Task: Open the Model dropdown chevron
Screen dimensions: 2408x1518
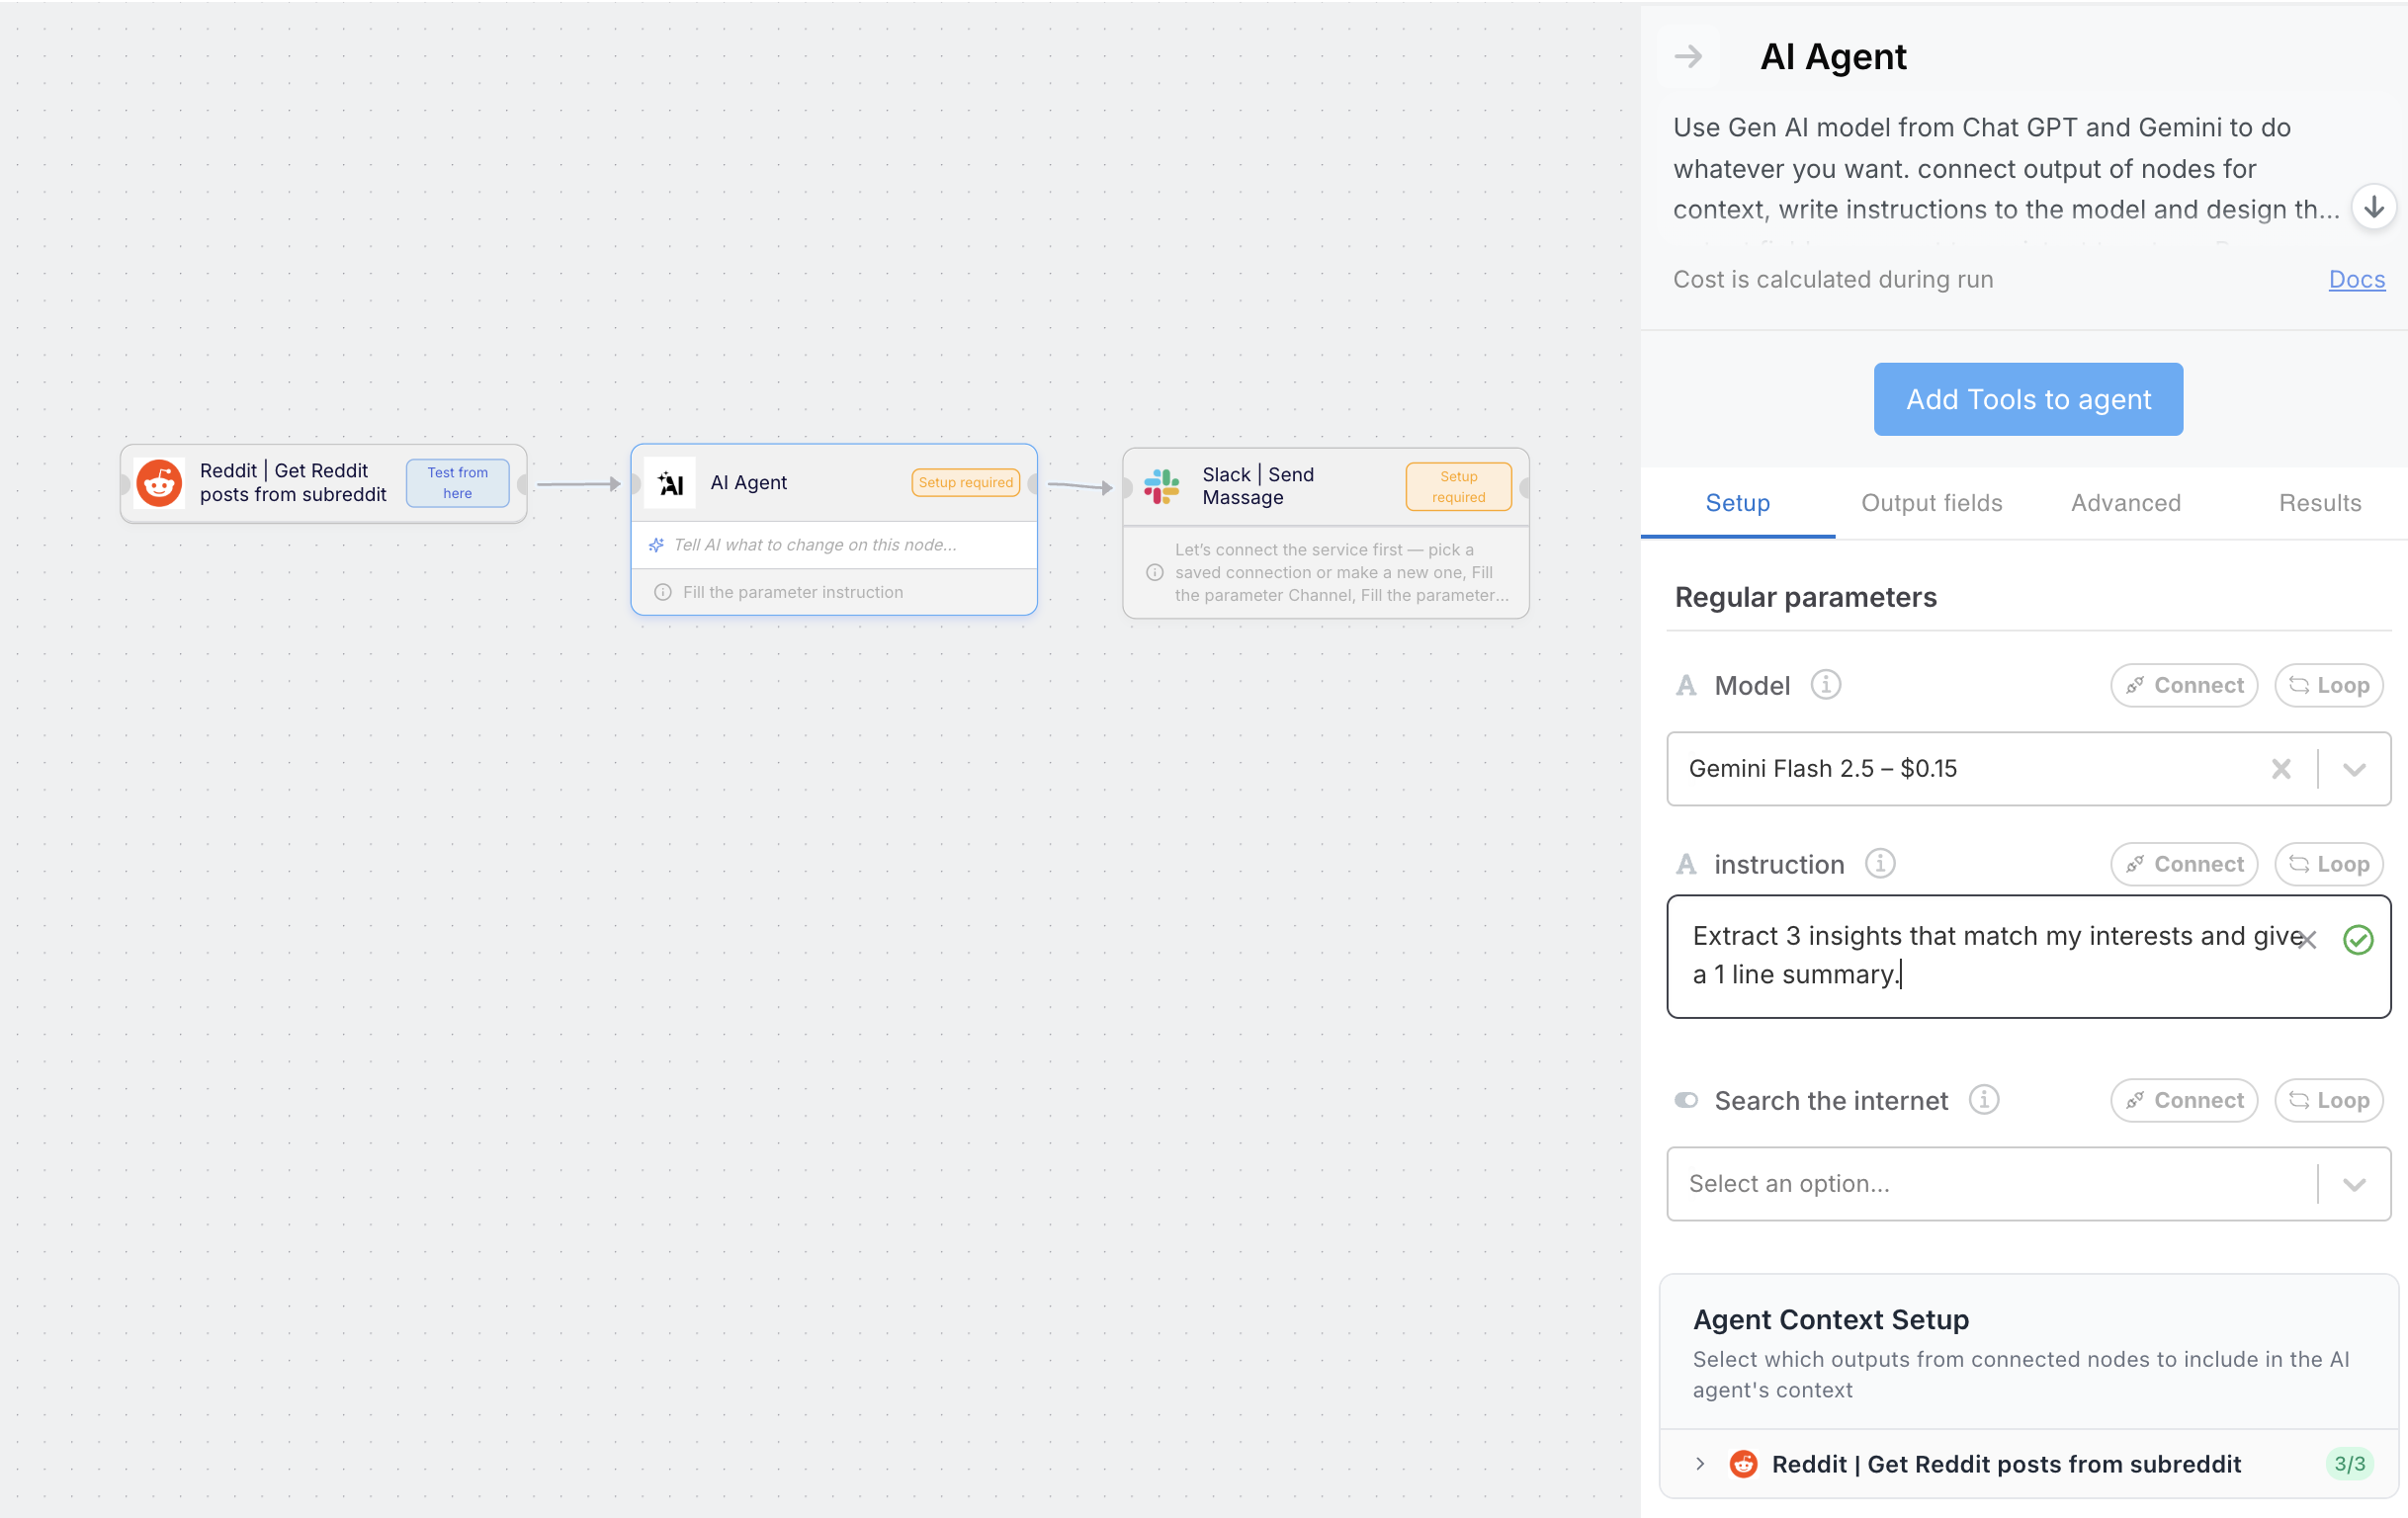Action: point(2353,769)
